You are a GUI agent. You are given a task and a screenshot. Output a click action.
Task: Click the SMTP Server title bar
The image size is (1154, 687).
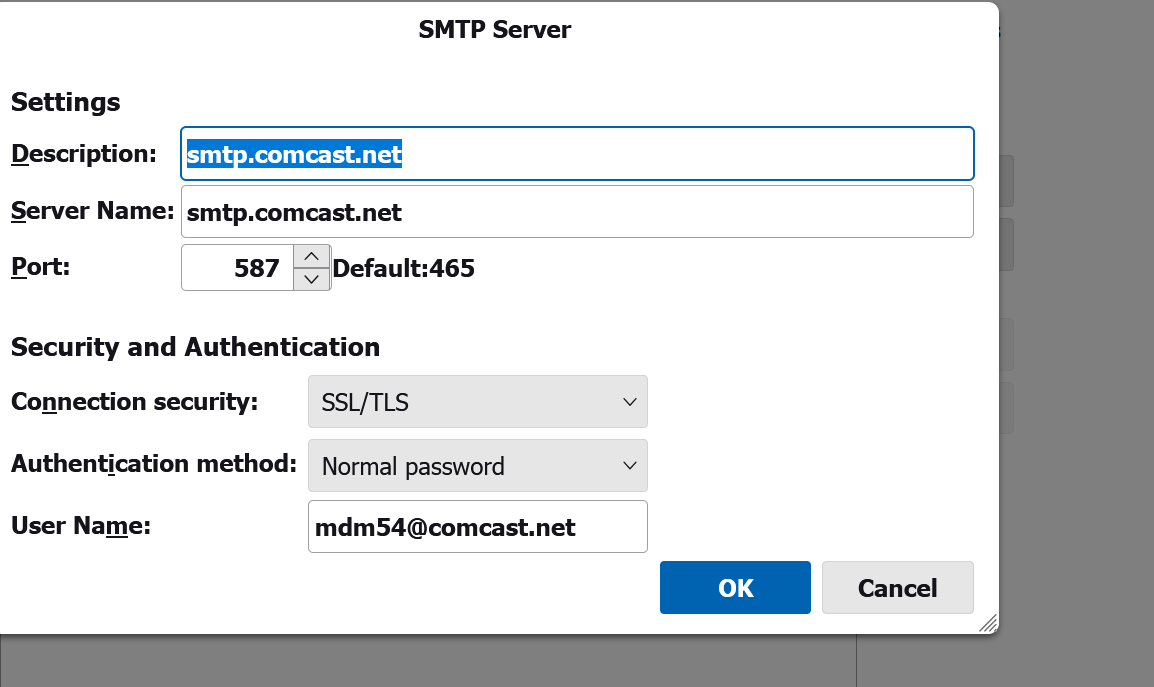(x=495, y=29)
